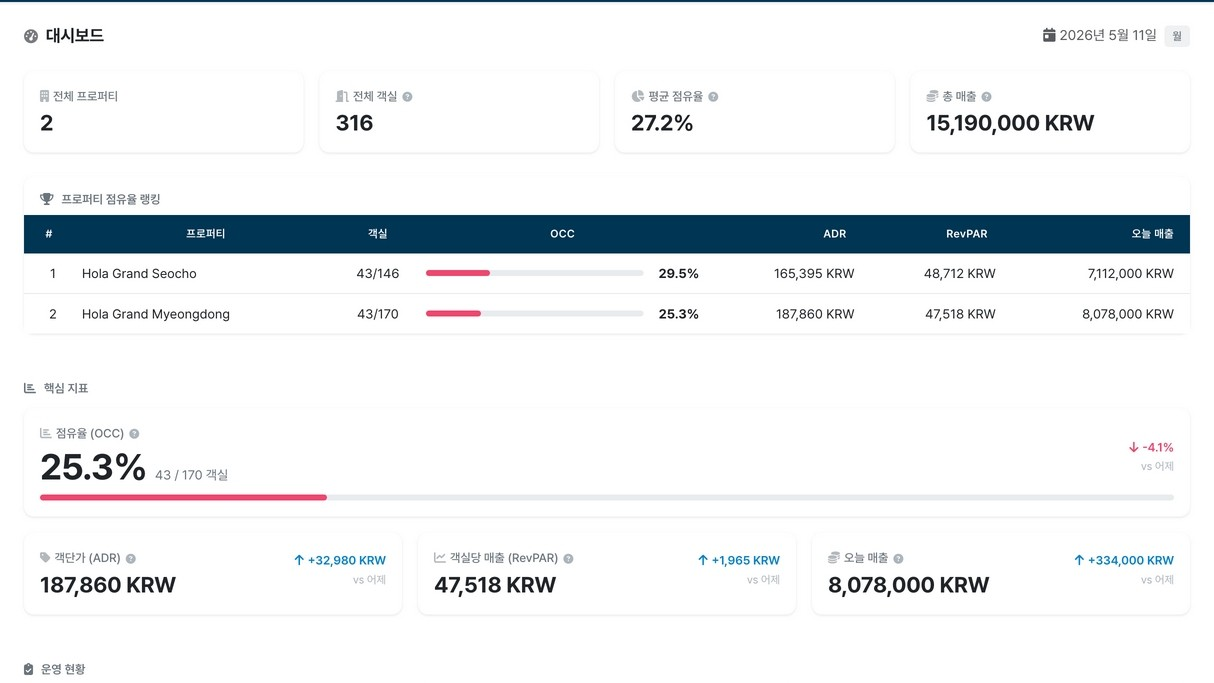Click the 전체 객실 value 316
The width and height of the screenshot is (1214, 683).
click(354, 123)
